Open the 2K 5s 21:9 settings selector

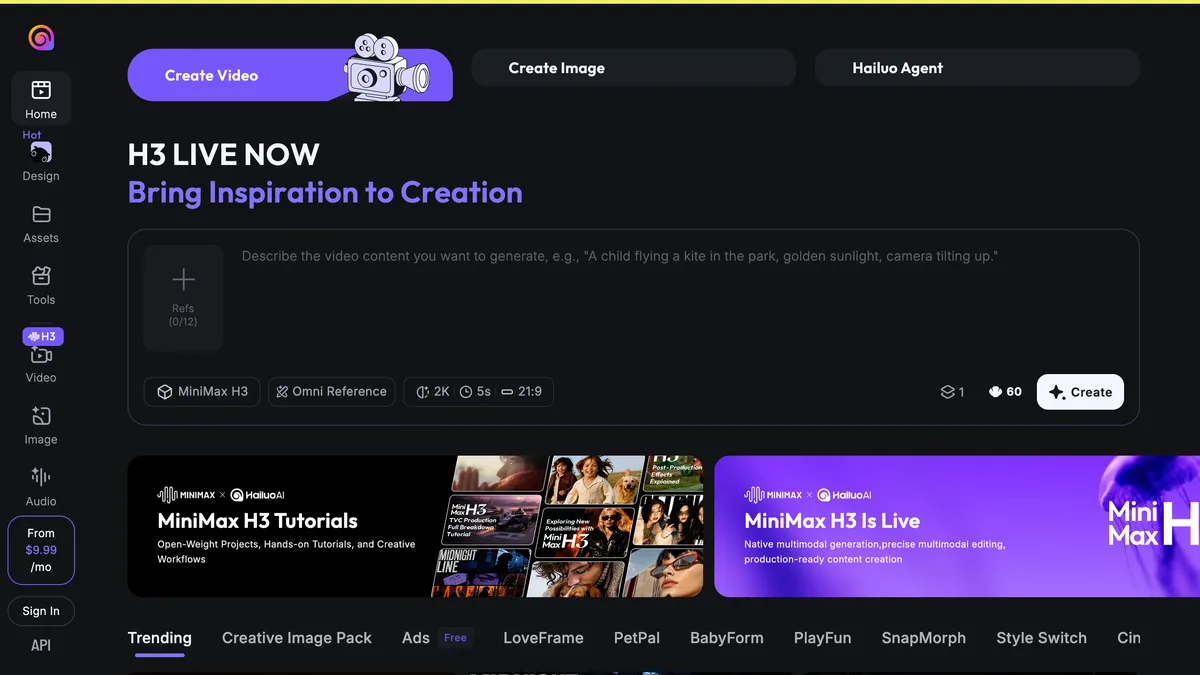point(478,392)
